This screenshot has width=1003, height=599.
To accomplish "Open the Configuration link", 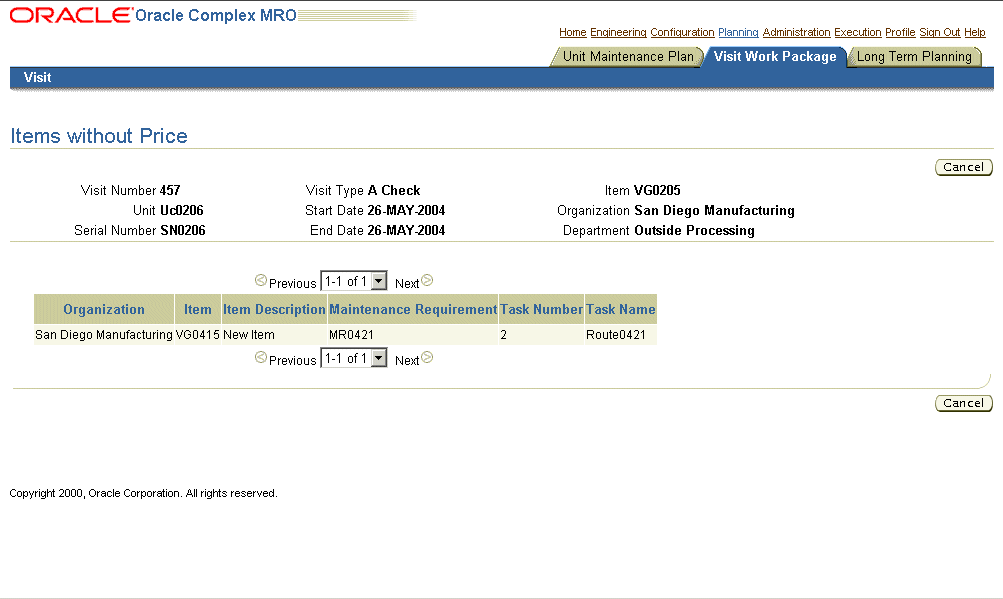I will (682, 32).
